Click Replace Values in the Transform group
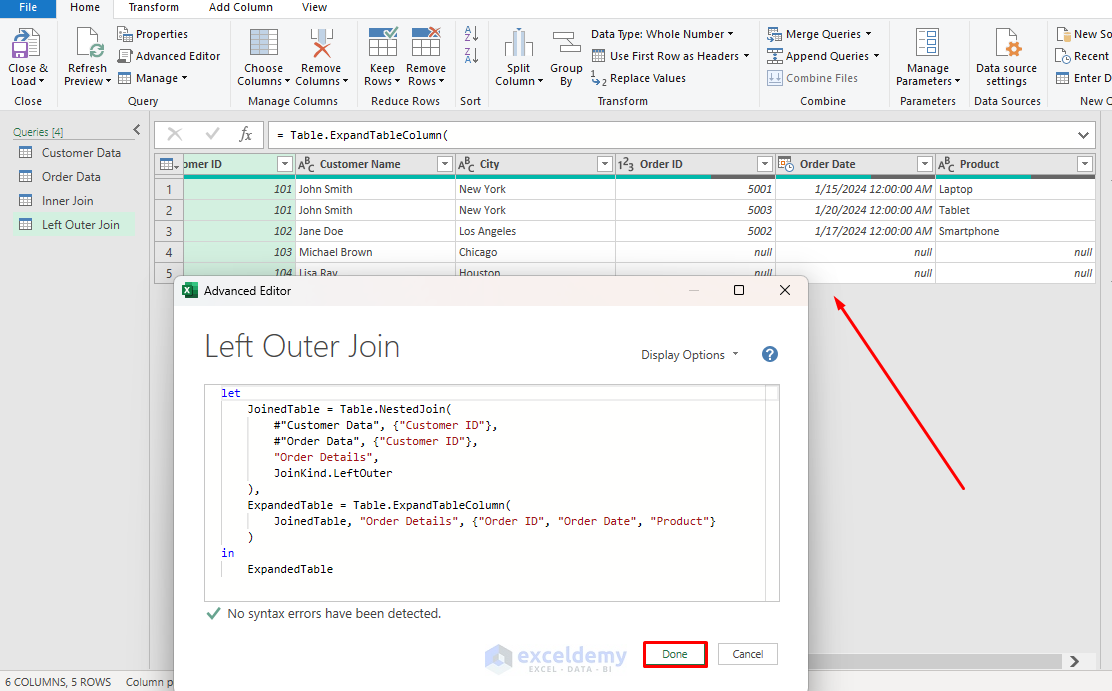1112x691 pixels. (x=638, y=78)
